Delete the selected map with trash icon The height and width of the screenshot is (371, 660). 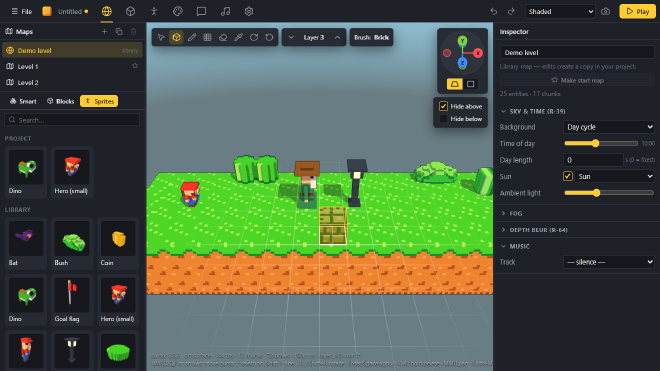pos(133,32)
